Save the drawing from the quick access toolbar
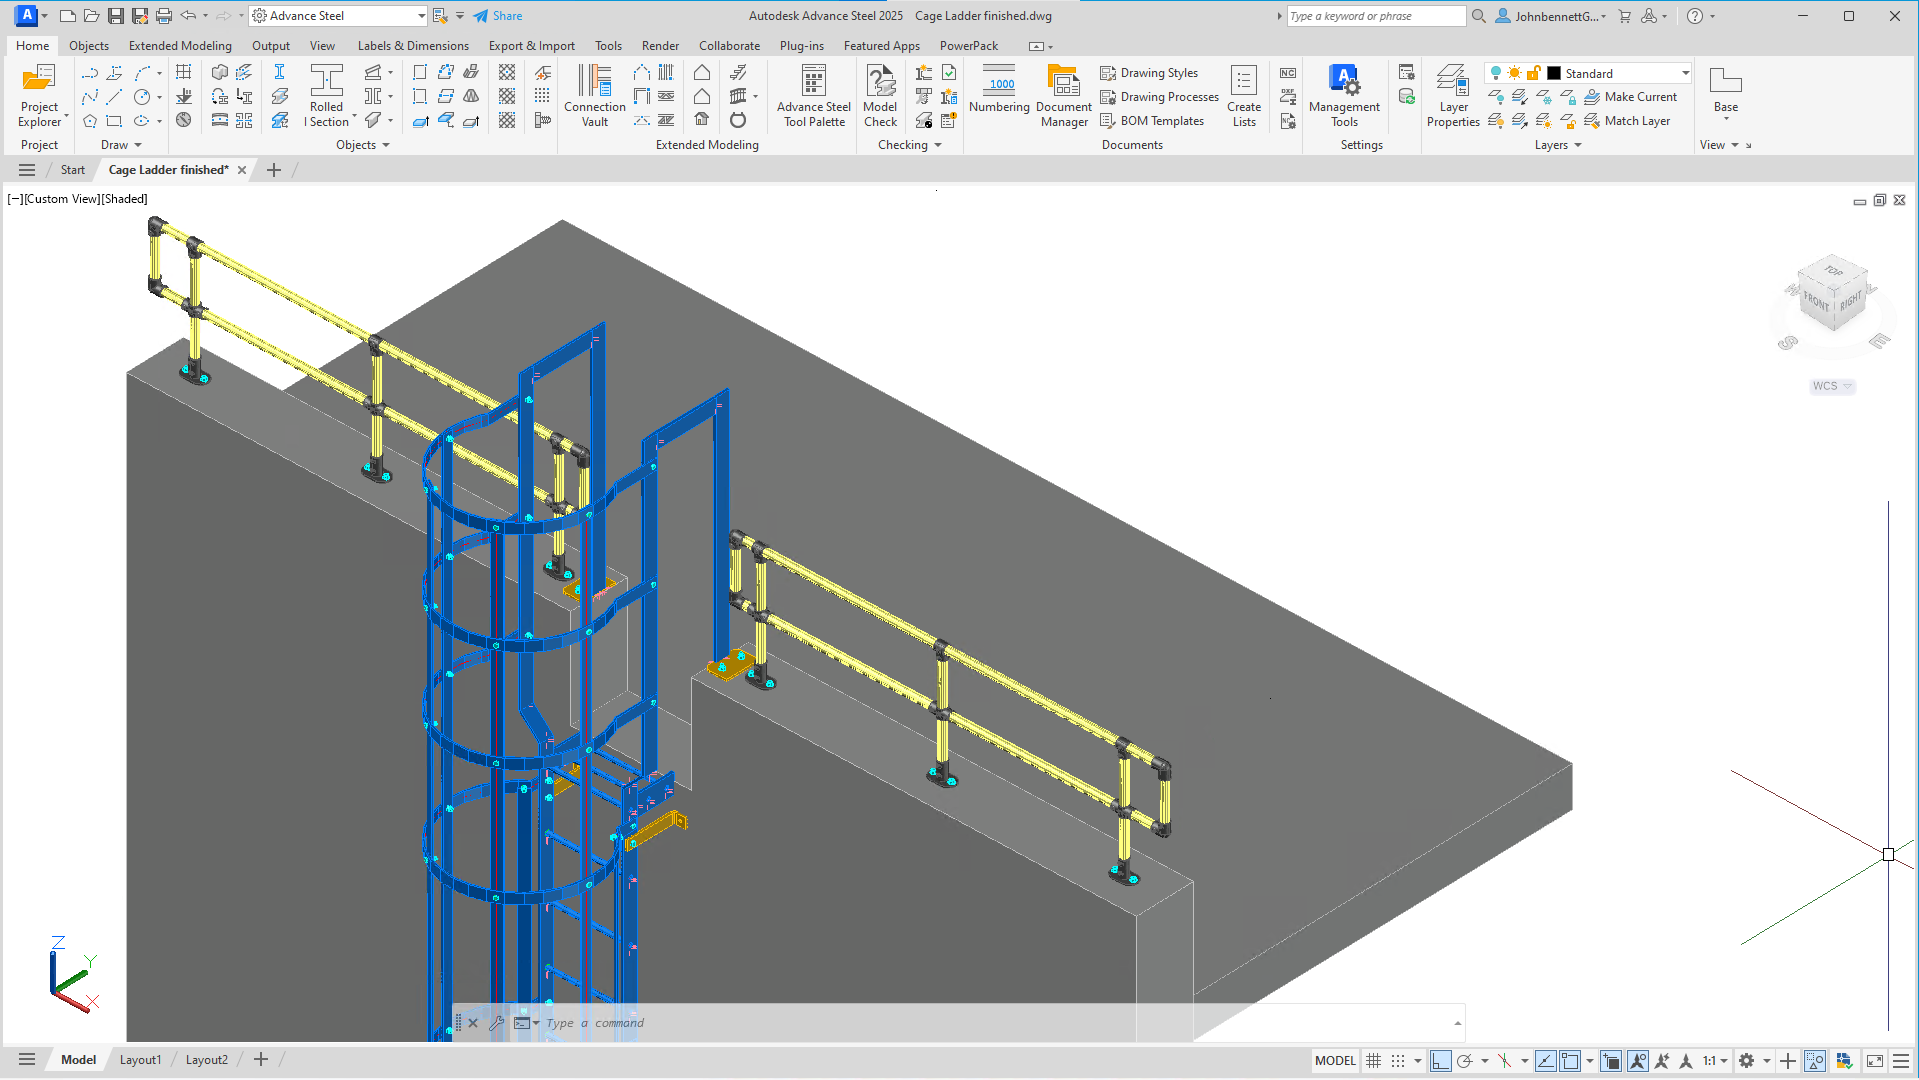This screenshot has width=1919, height=1080. 116,16
